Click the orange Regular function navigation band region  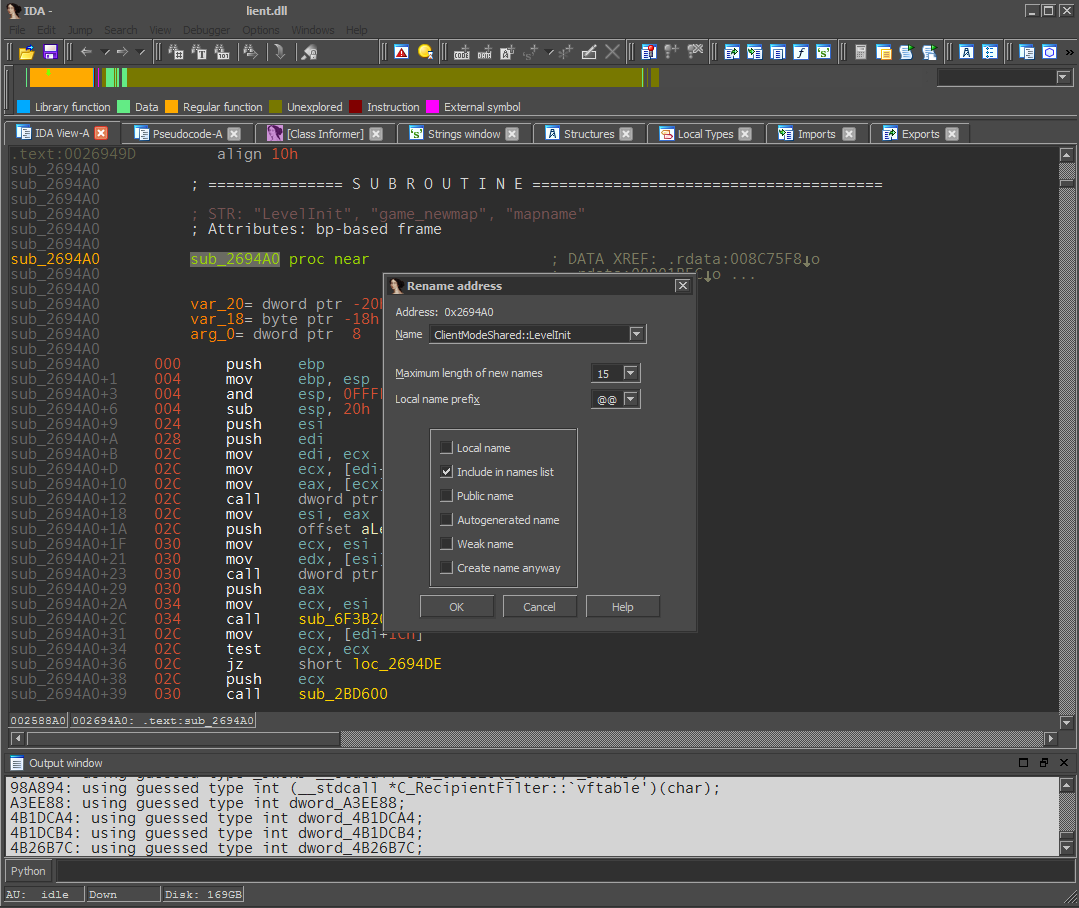(61, 78)
